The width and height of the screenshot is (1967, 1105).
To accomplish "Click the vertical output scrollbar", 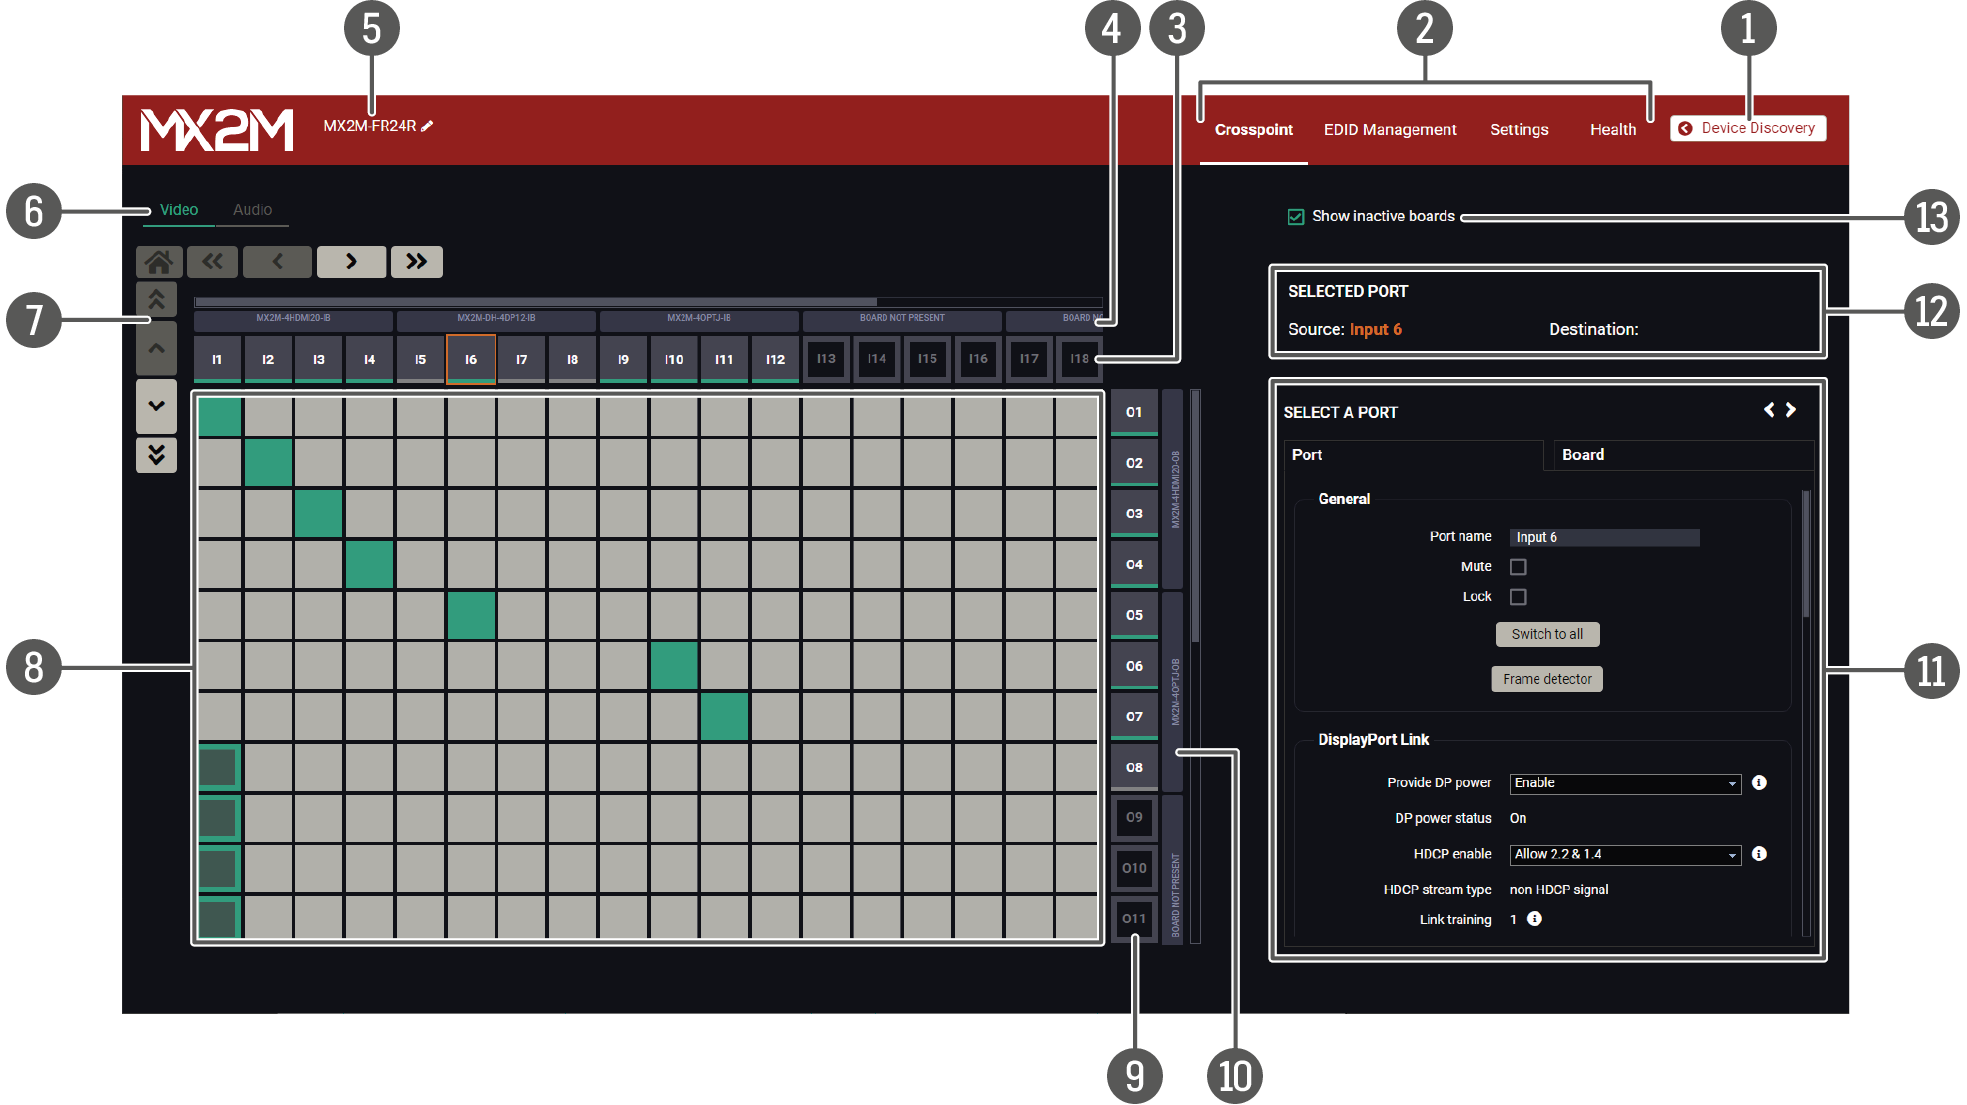I will point(1196,515).
